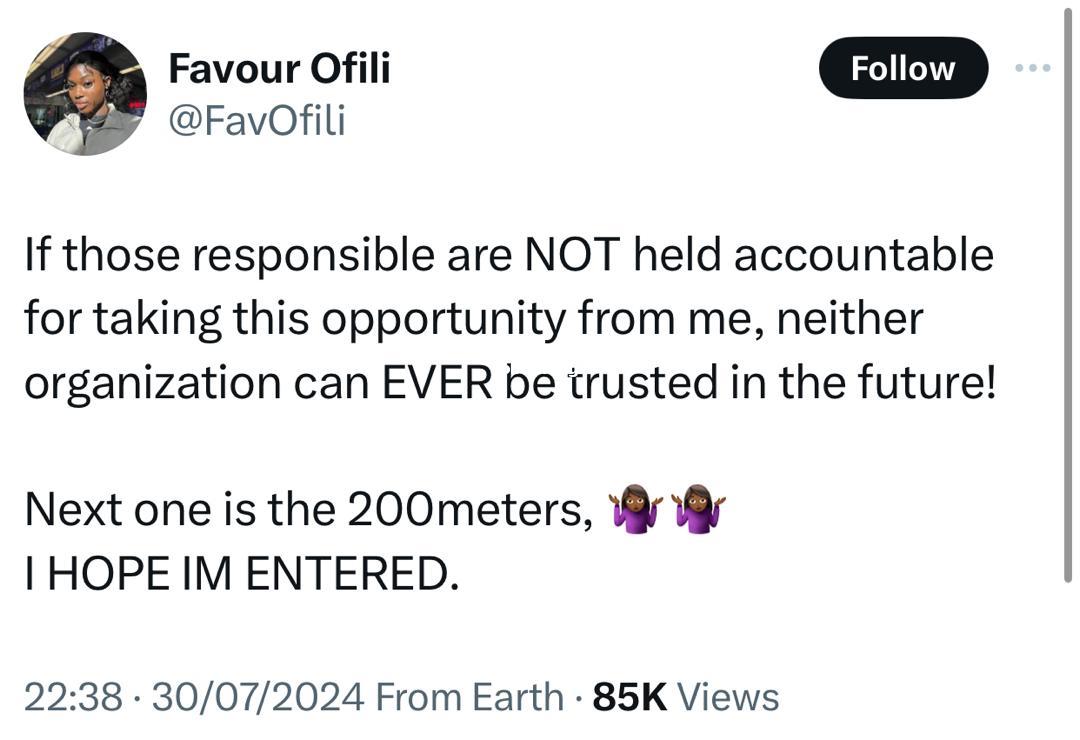
Task: View the 85K Views count
Action: pos(685,697)
